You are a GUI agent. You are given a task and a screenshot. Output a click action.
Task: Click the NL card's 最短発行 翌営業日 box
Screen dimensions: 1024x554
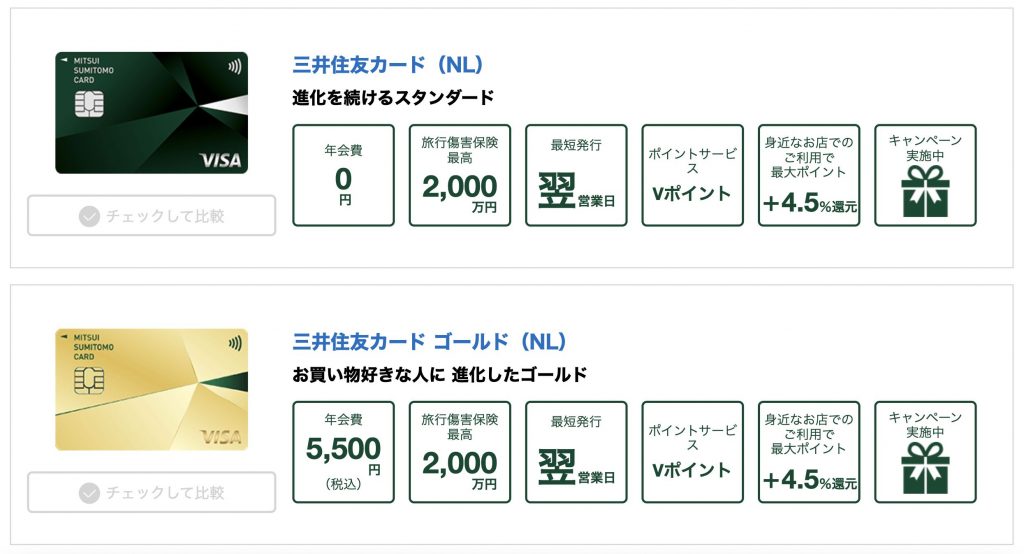tap(576, 175)
